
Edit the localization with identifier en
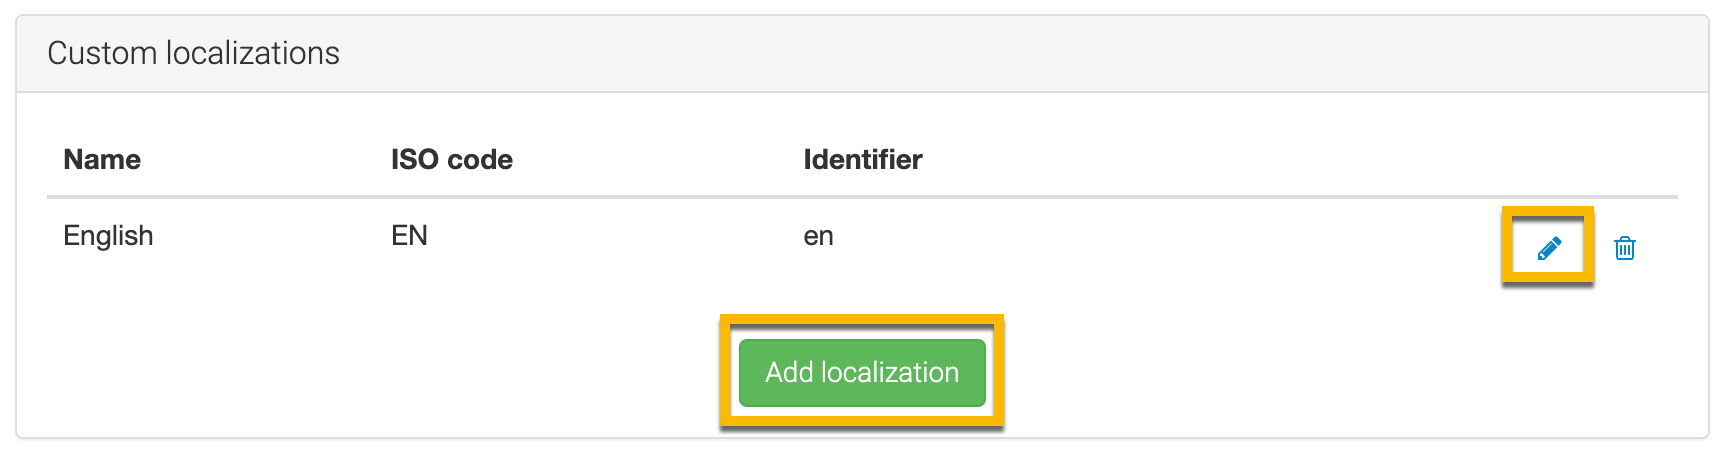(1548, 248)
